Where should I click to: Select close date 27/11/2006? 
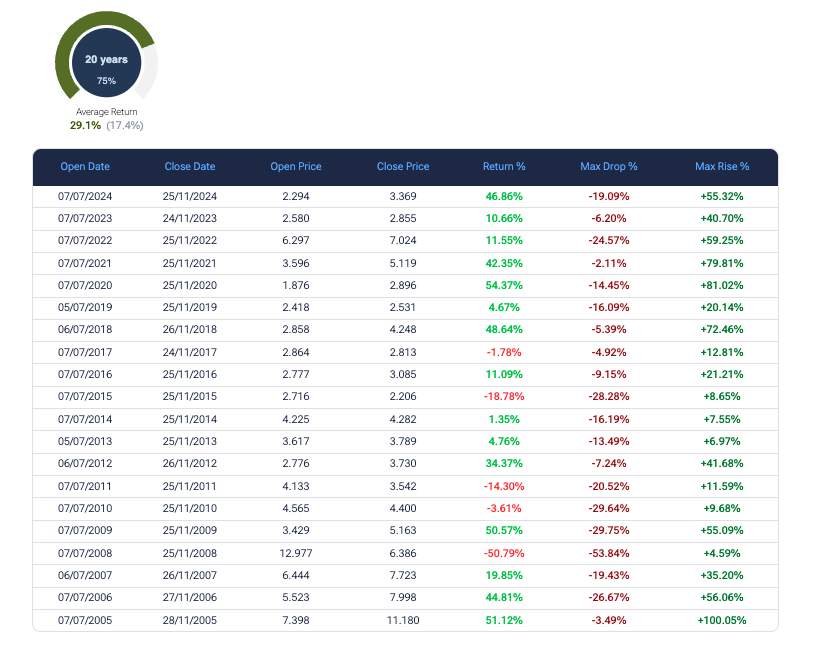[190, 597]
